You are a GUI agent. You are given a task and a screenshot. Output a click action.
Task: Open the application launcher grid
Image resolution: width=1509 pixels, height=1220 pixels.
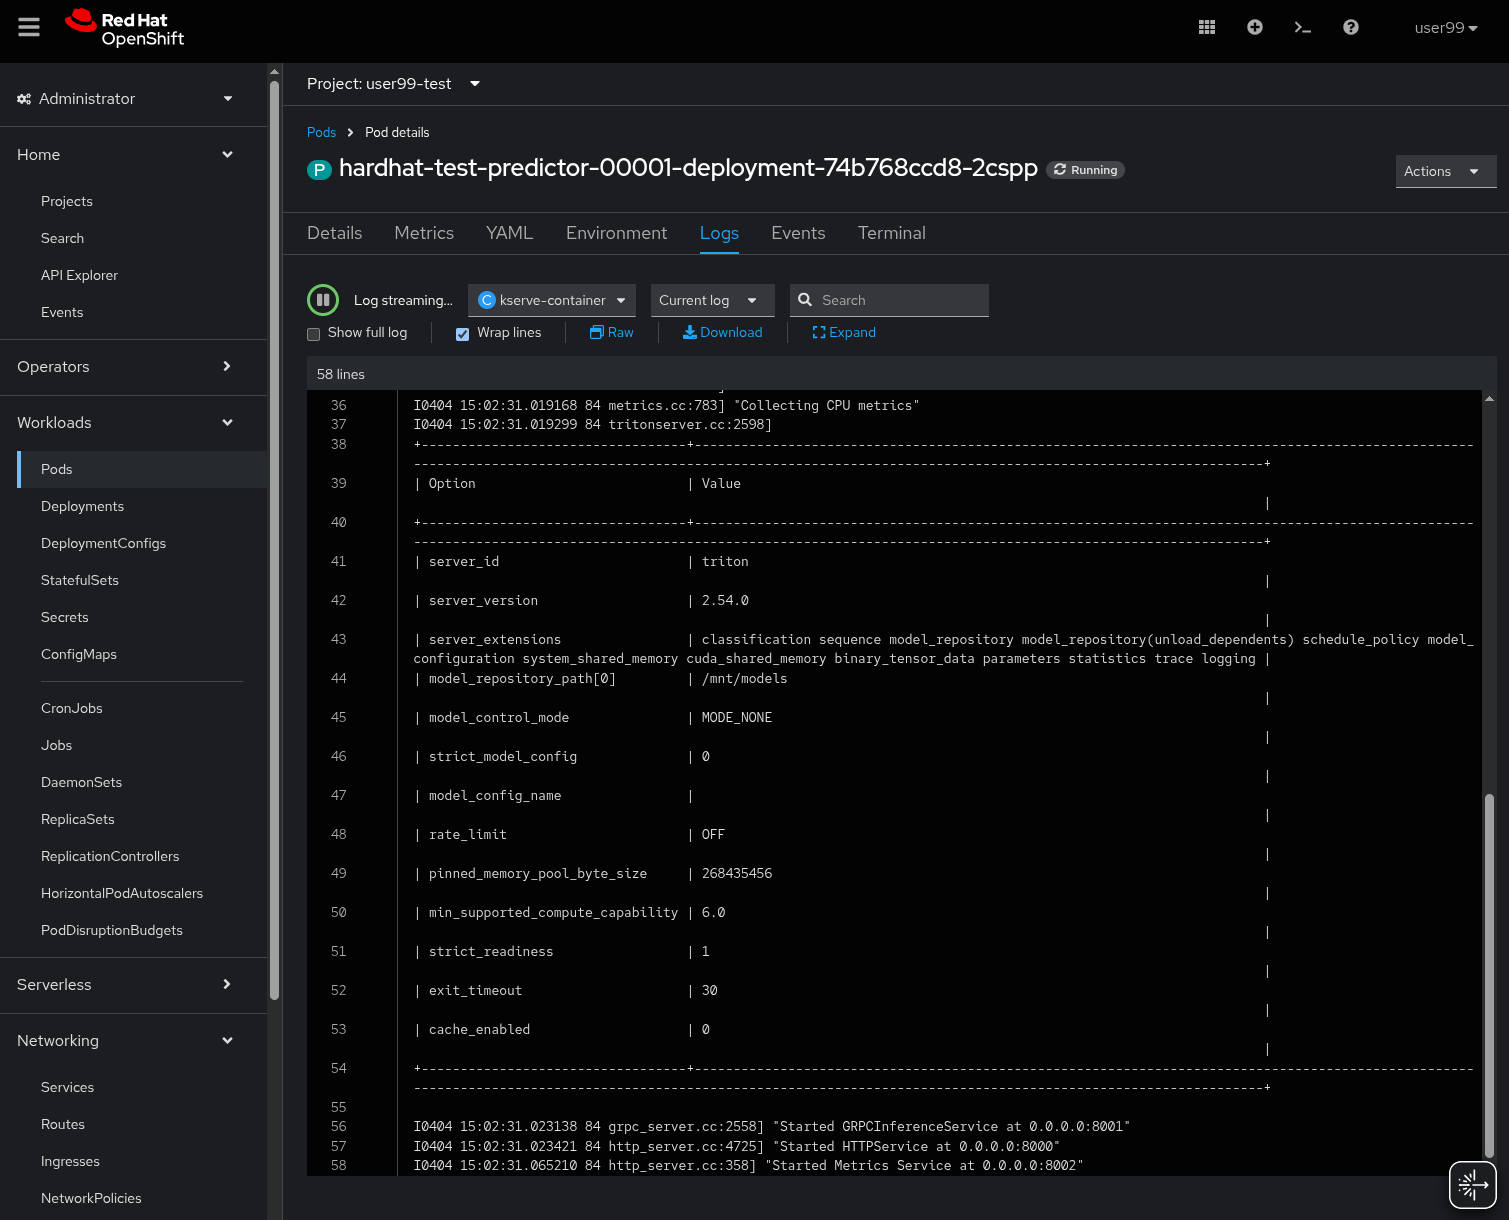pos(1207,28)
